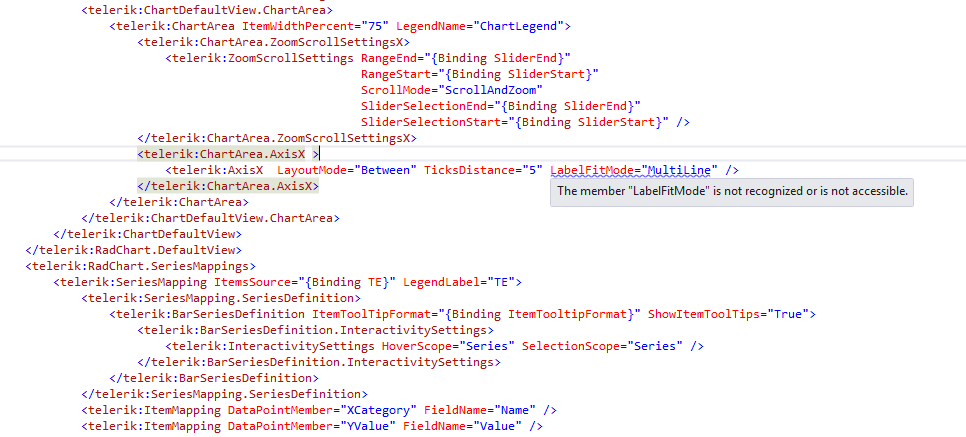This screenshot has height=437, width=966.
Task: Click the closing telerik:ChartArea tag
Action: (179, 202)
